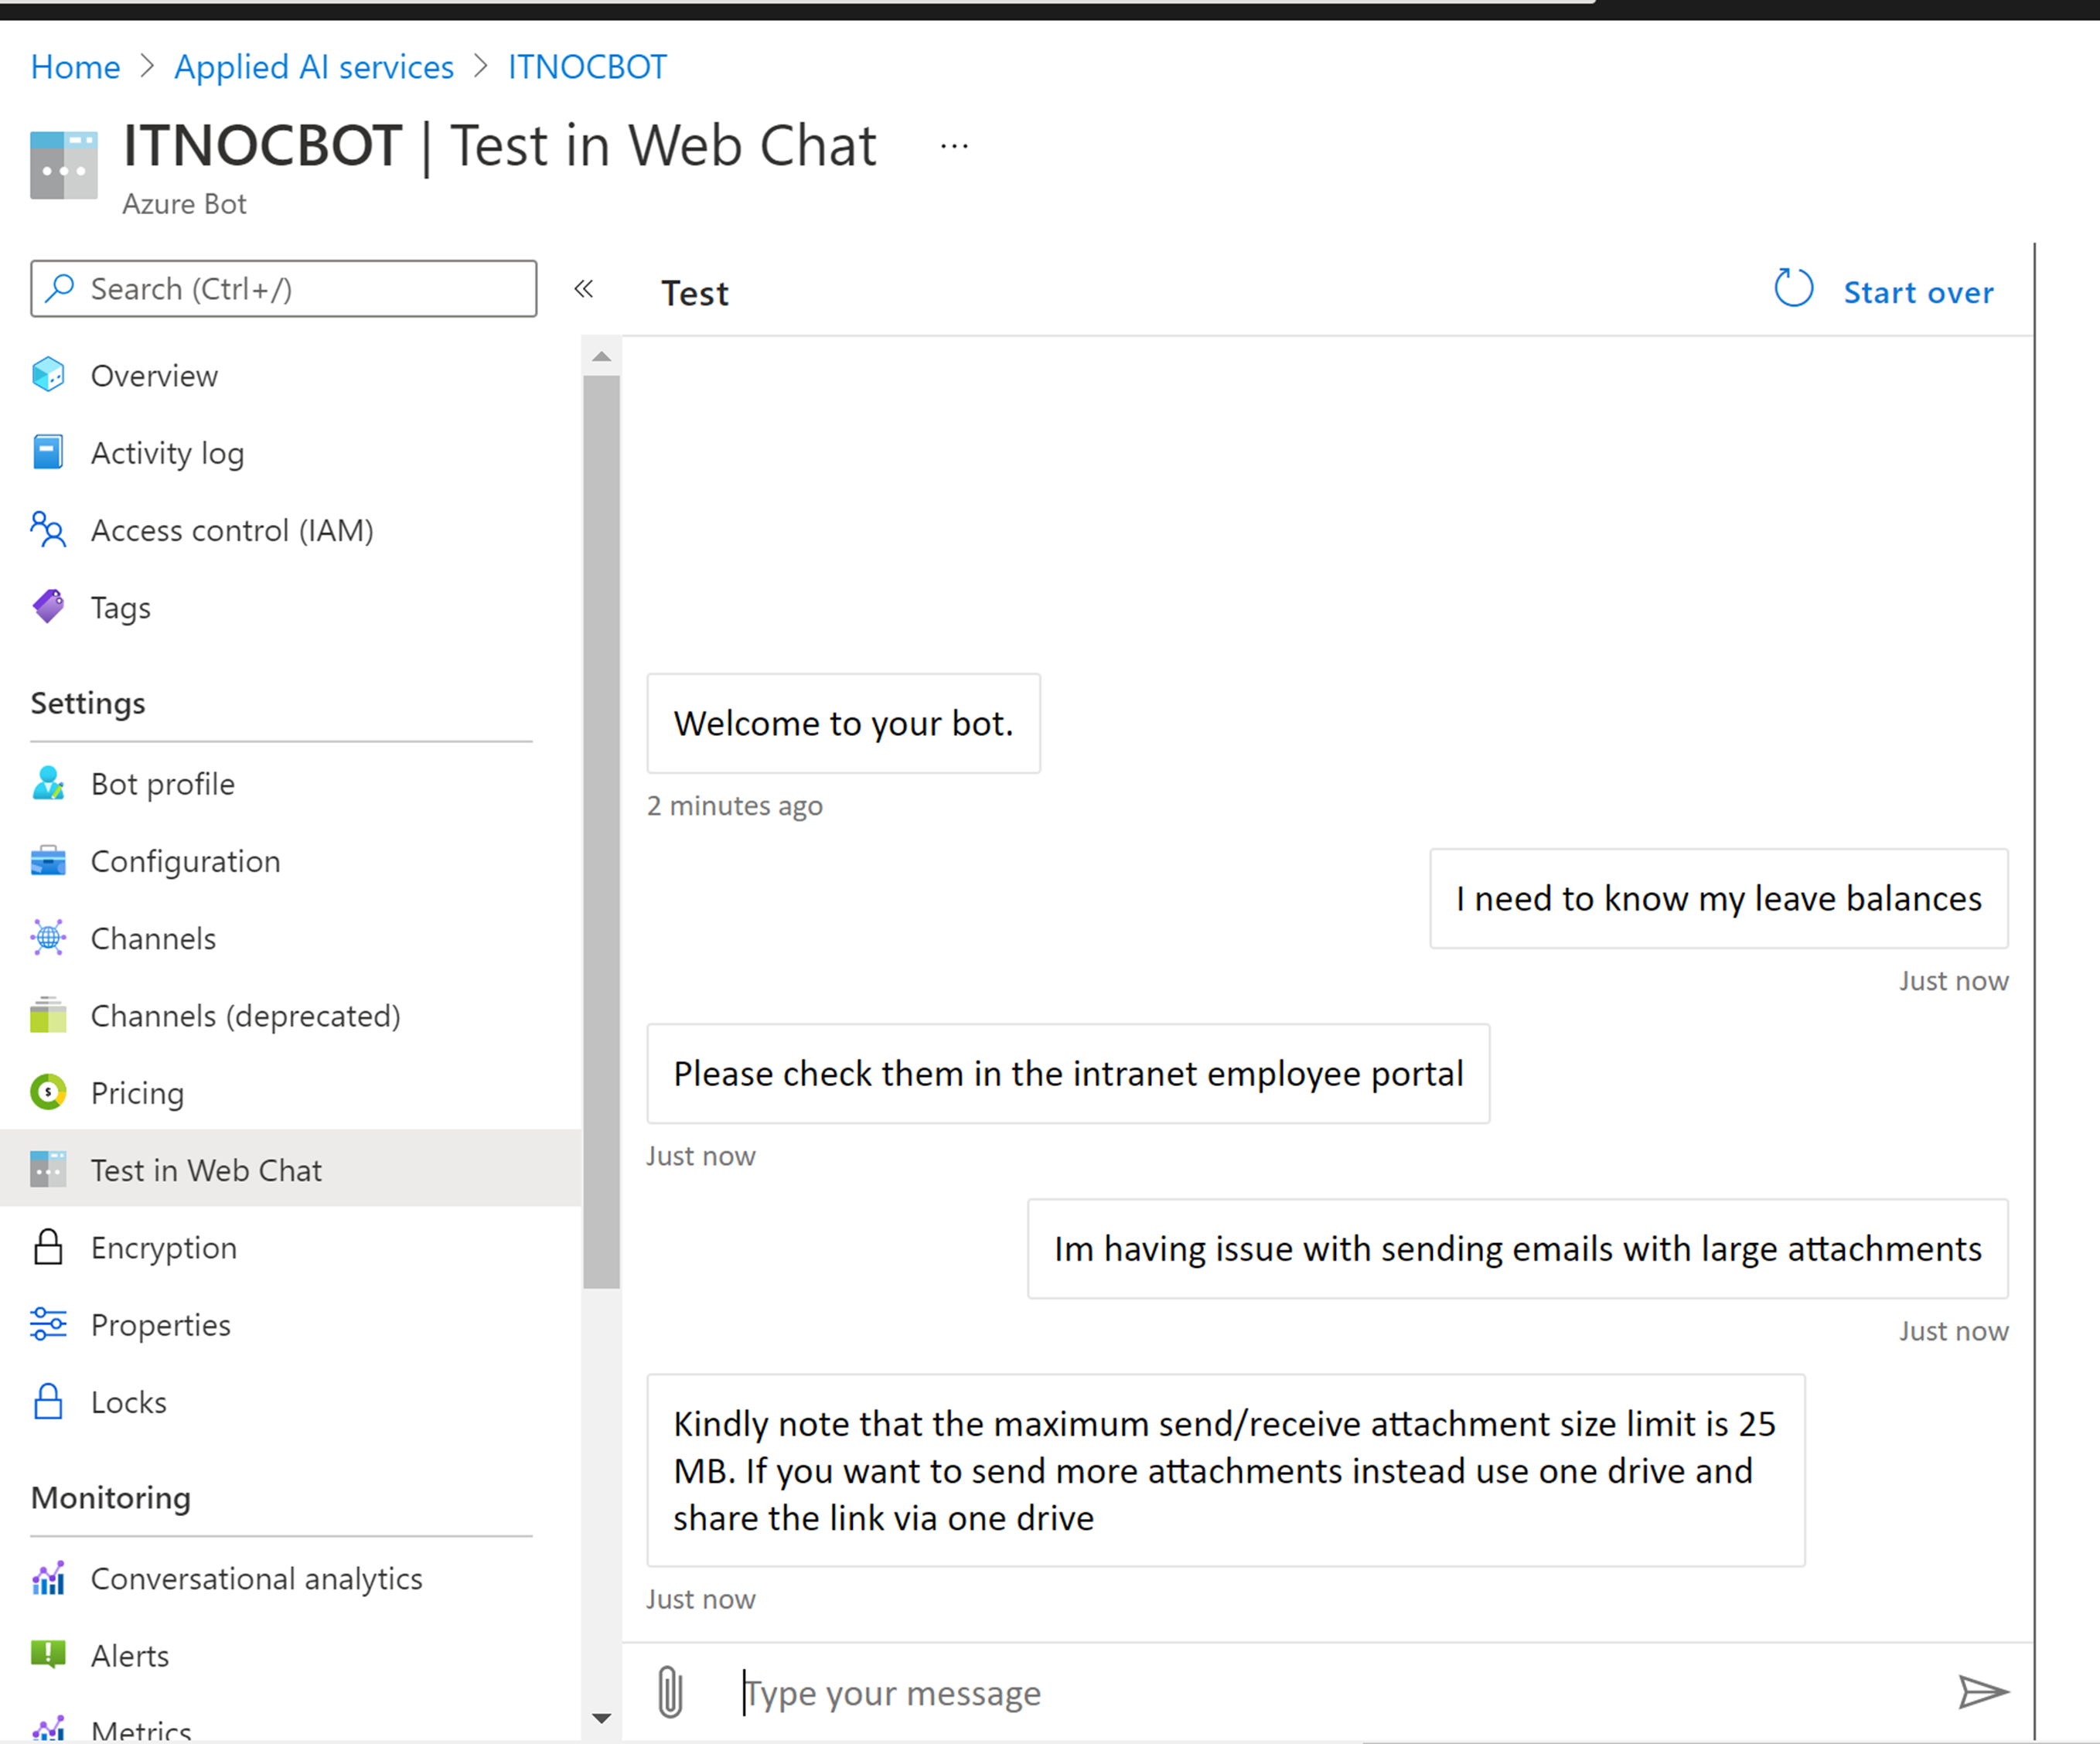Open the more options ellipsis menu

pos(954,147)
